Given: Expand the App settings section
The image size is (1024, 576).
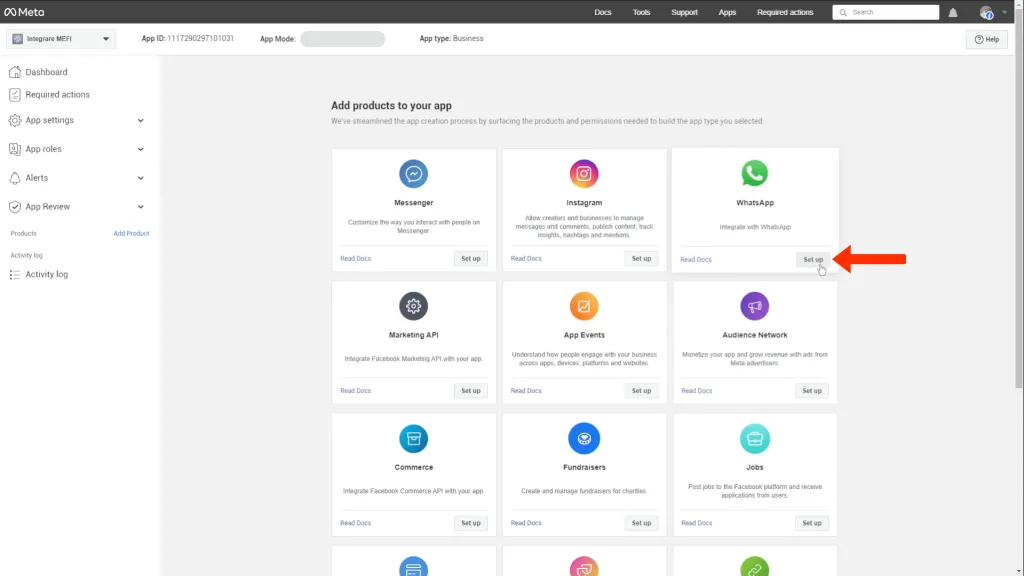Looking at the screenshot, I should 140,120.
